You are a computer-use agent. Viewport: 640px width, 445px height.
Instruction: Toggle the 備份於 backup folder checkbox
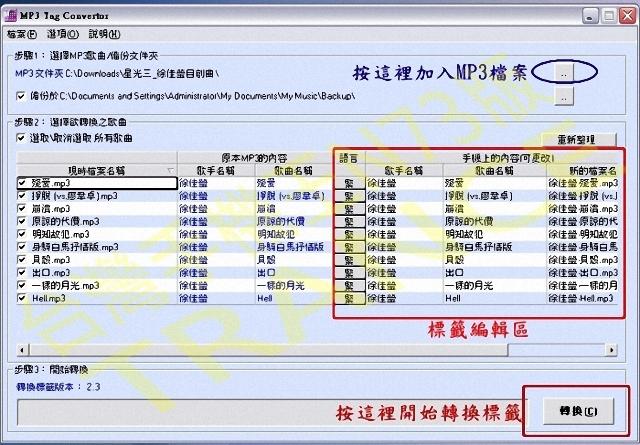pos(20,96)
